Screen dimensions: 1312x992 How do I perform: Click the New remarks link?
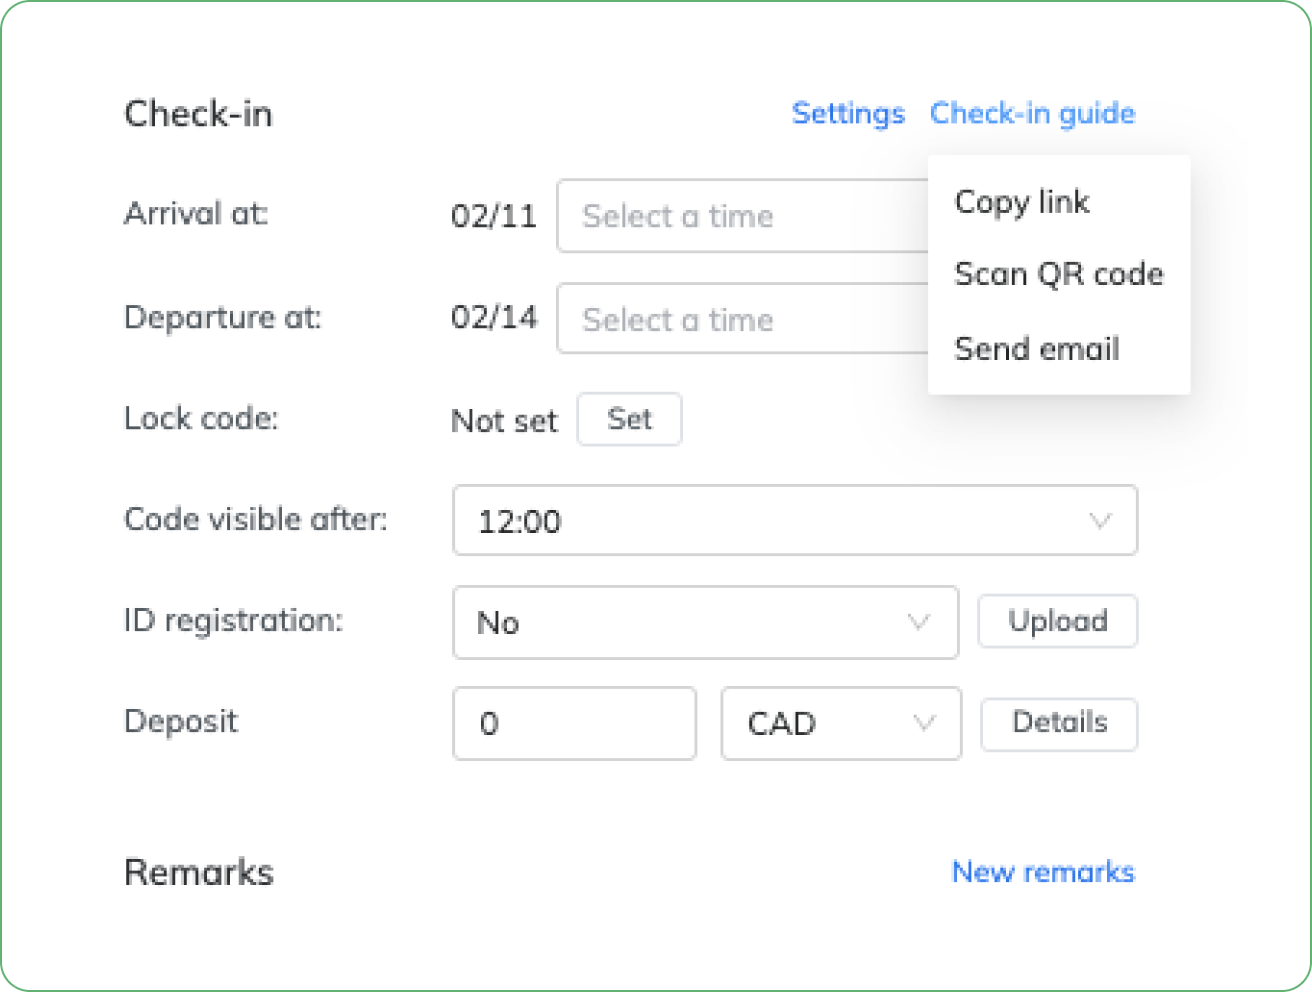1043,872
